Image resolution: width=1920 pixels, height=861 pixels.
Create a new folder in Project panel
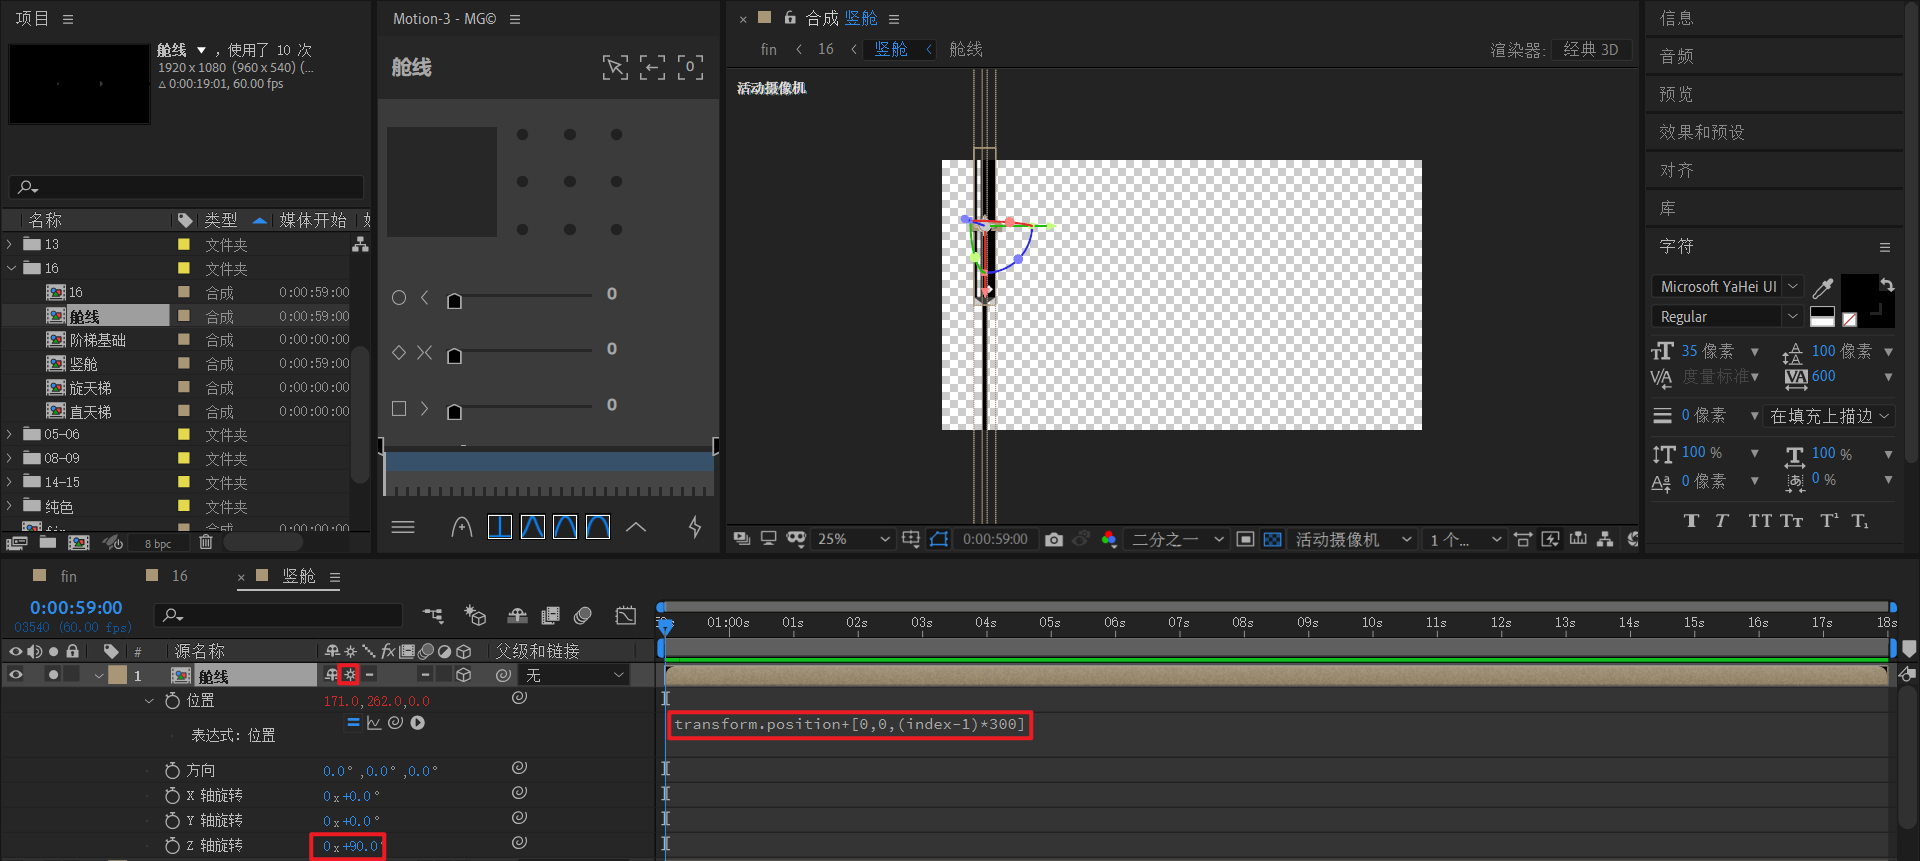click(x=48, y=542)
